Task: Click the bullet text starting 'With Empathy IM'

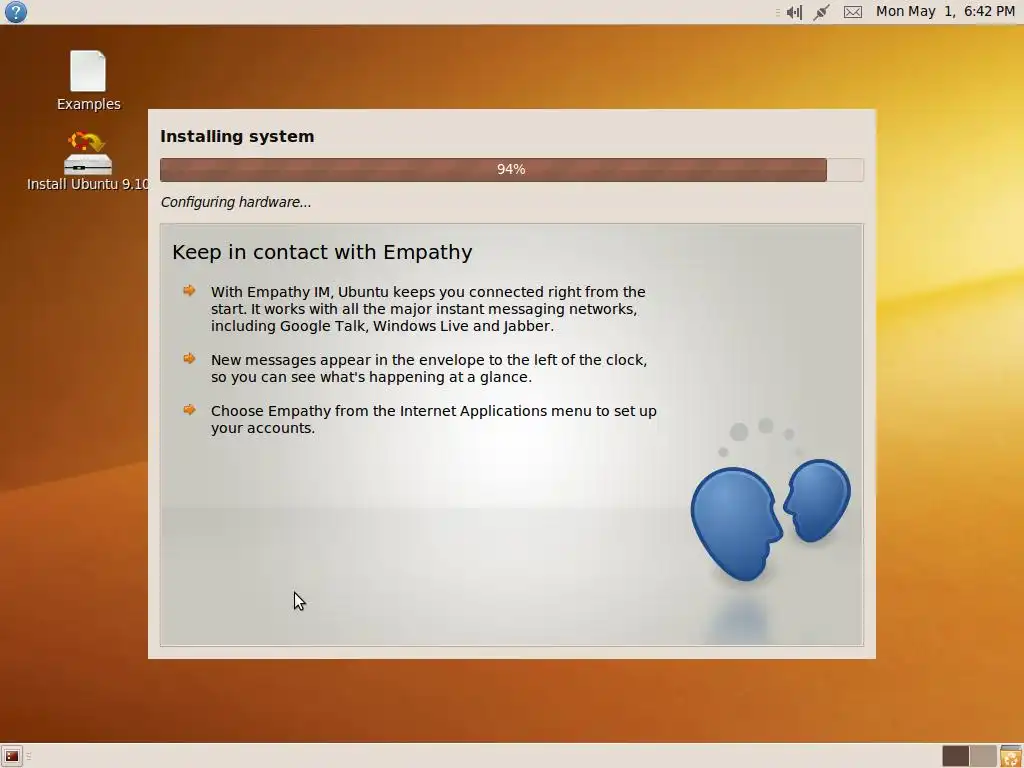Action: pos(428,309)
